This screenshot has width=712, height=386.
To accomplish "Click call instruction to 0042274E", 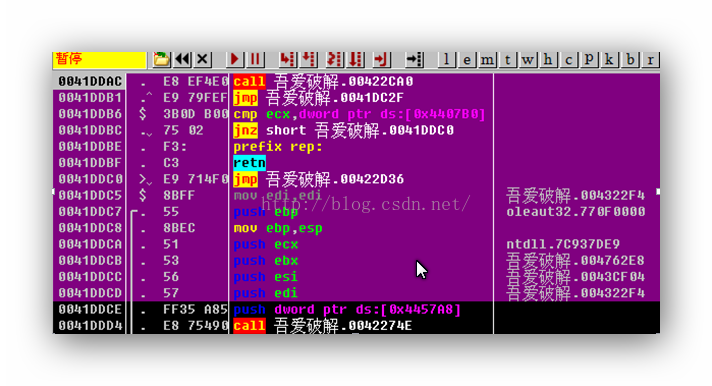I will (x=323, y=326).
